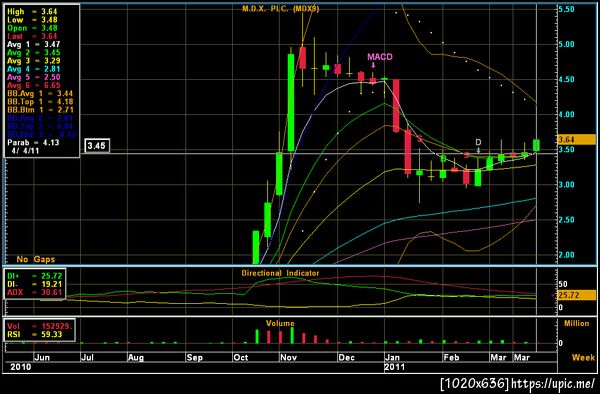
Task: Click the Aug month label
Action: coord(136,358)
